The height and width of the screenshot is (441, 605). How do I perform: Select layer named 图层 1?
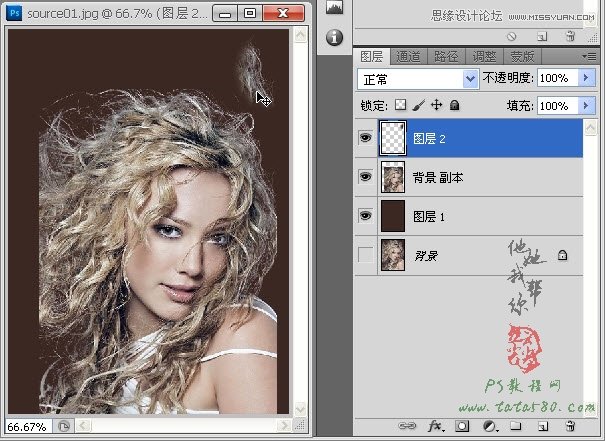[x=429, y=216]
